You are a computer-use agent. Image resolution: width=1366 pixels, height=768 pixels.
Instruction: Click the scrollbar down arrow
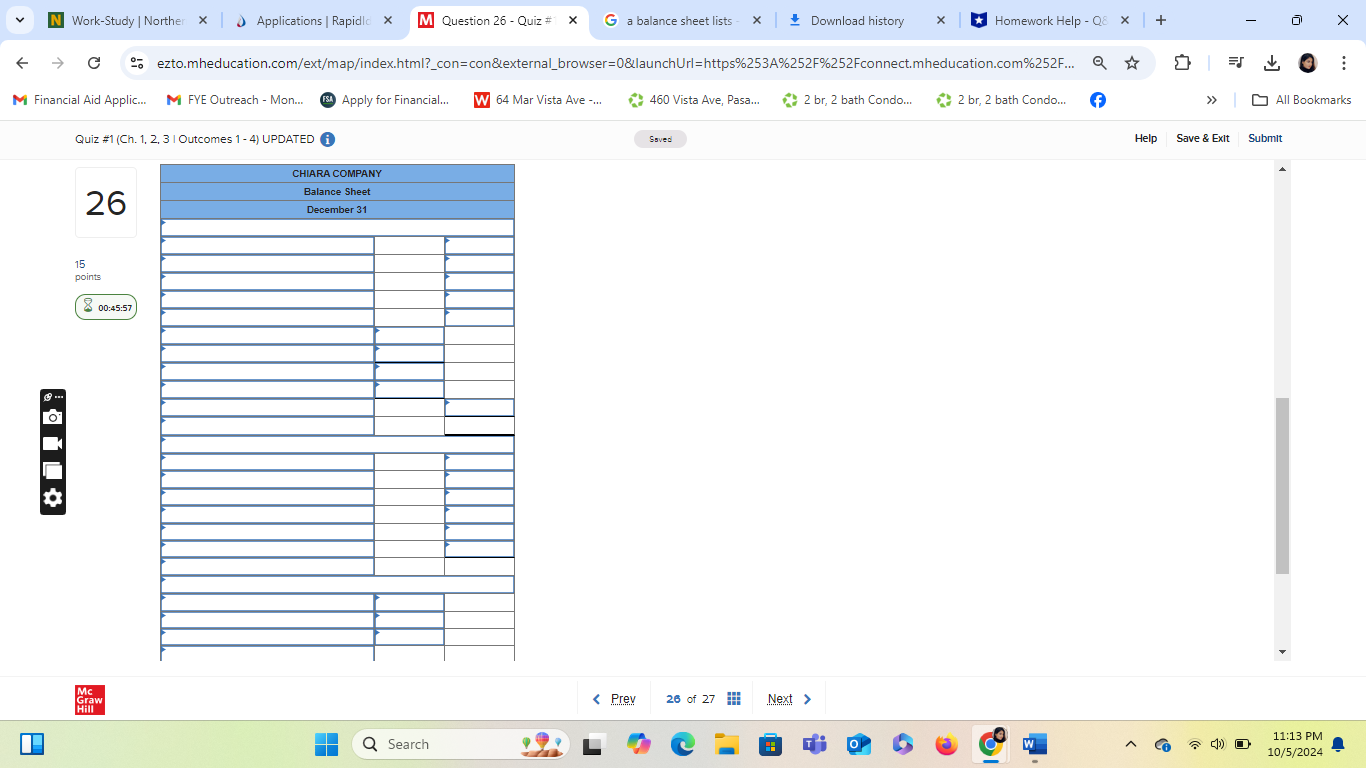(1282, 652)
